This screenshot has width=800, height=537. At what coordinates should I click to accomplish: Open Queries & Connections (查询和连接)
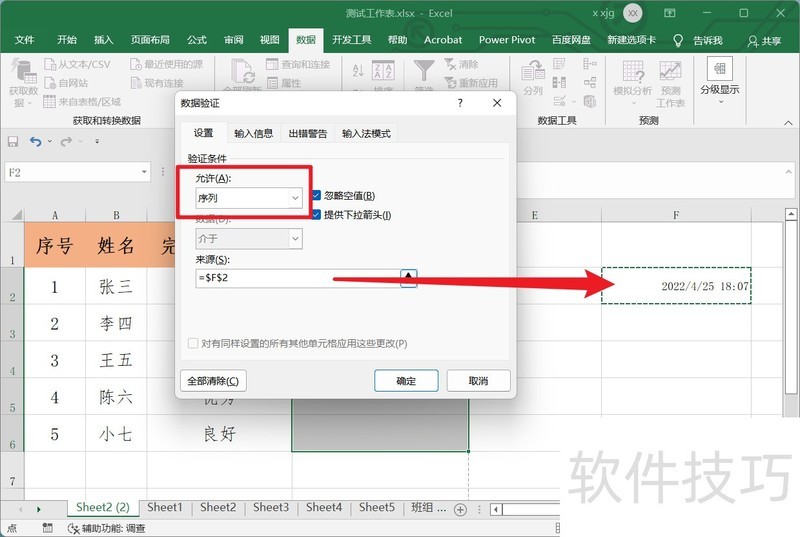pyautogui.click(x=298, y=64)
